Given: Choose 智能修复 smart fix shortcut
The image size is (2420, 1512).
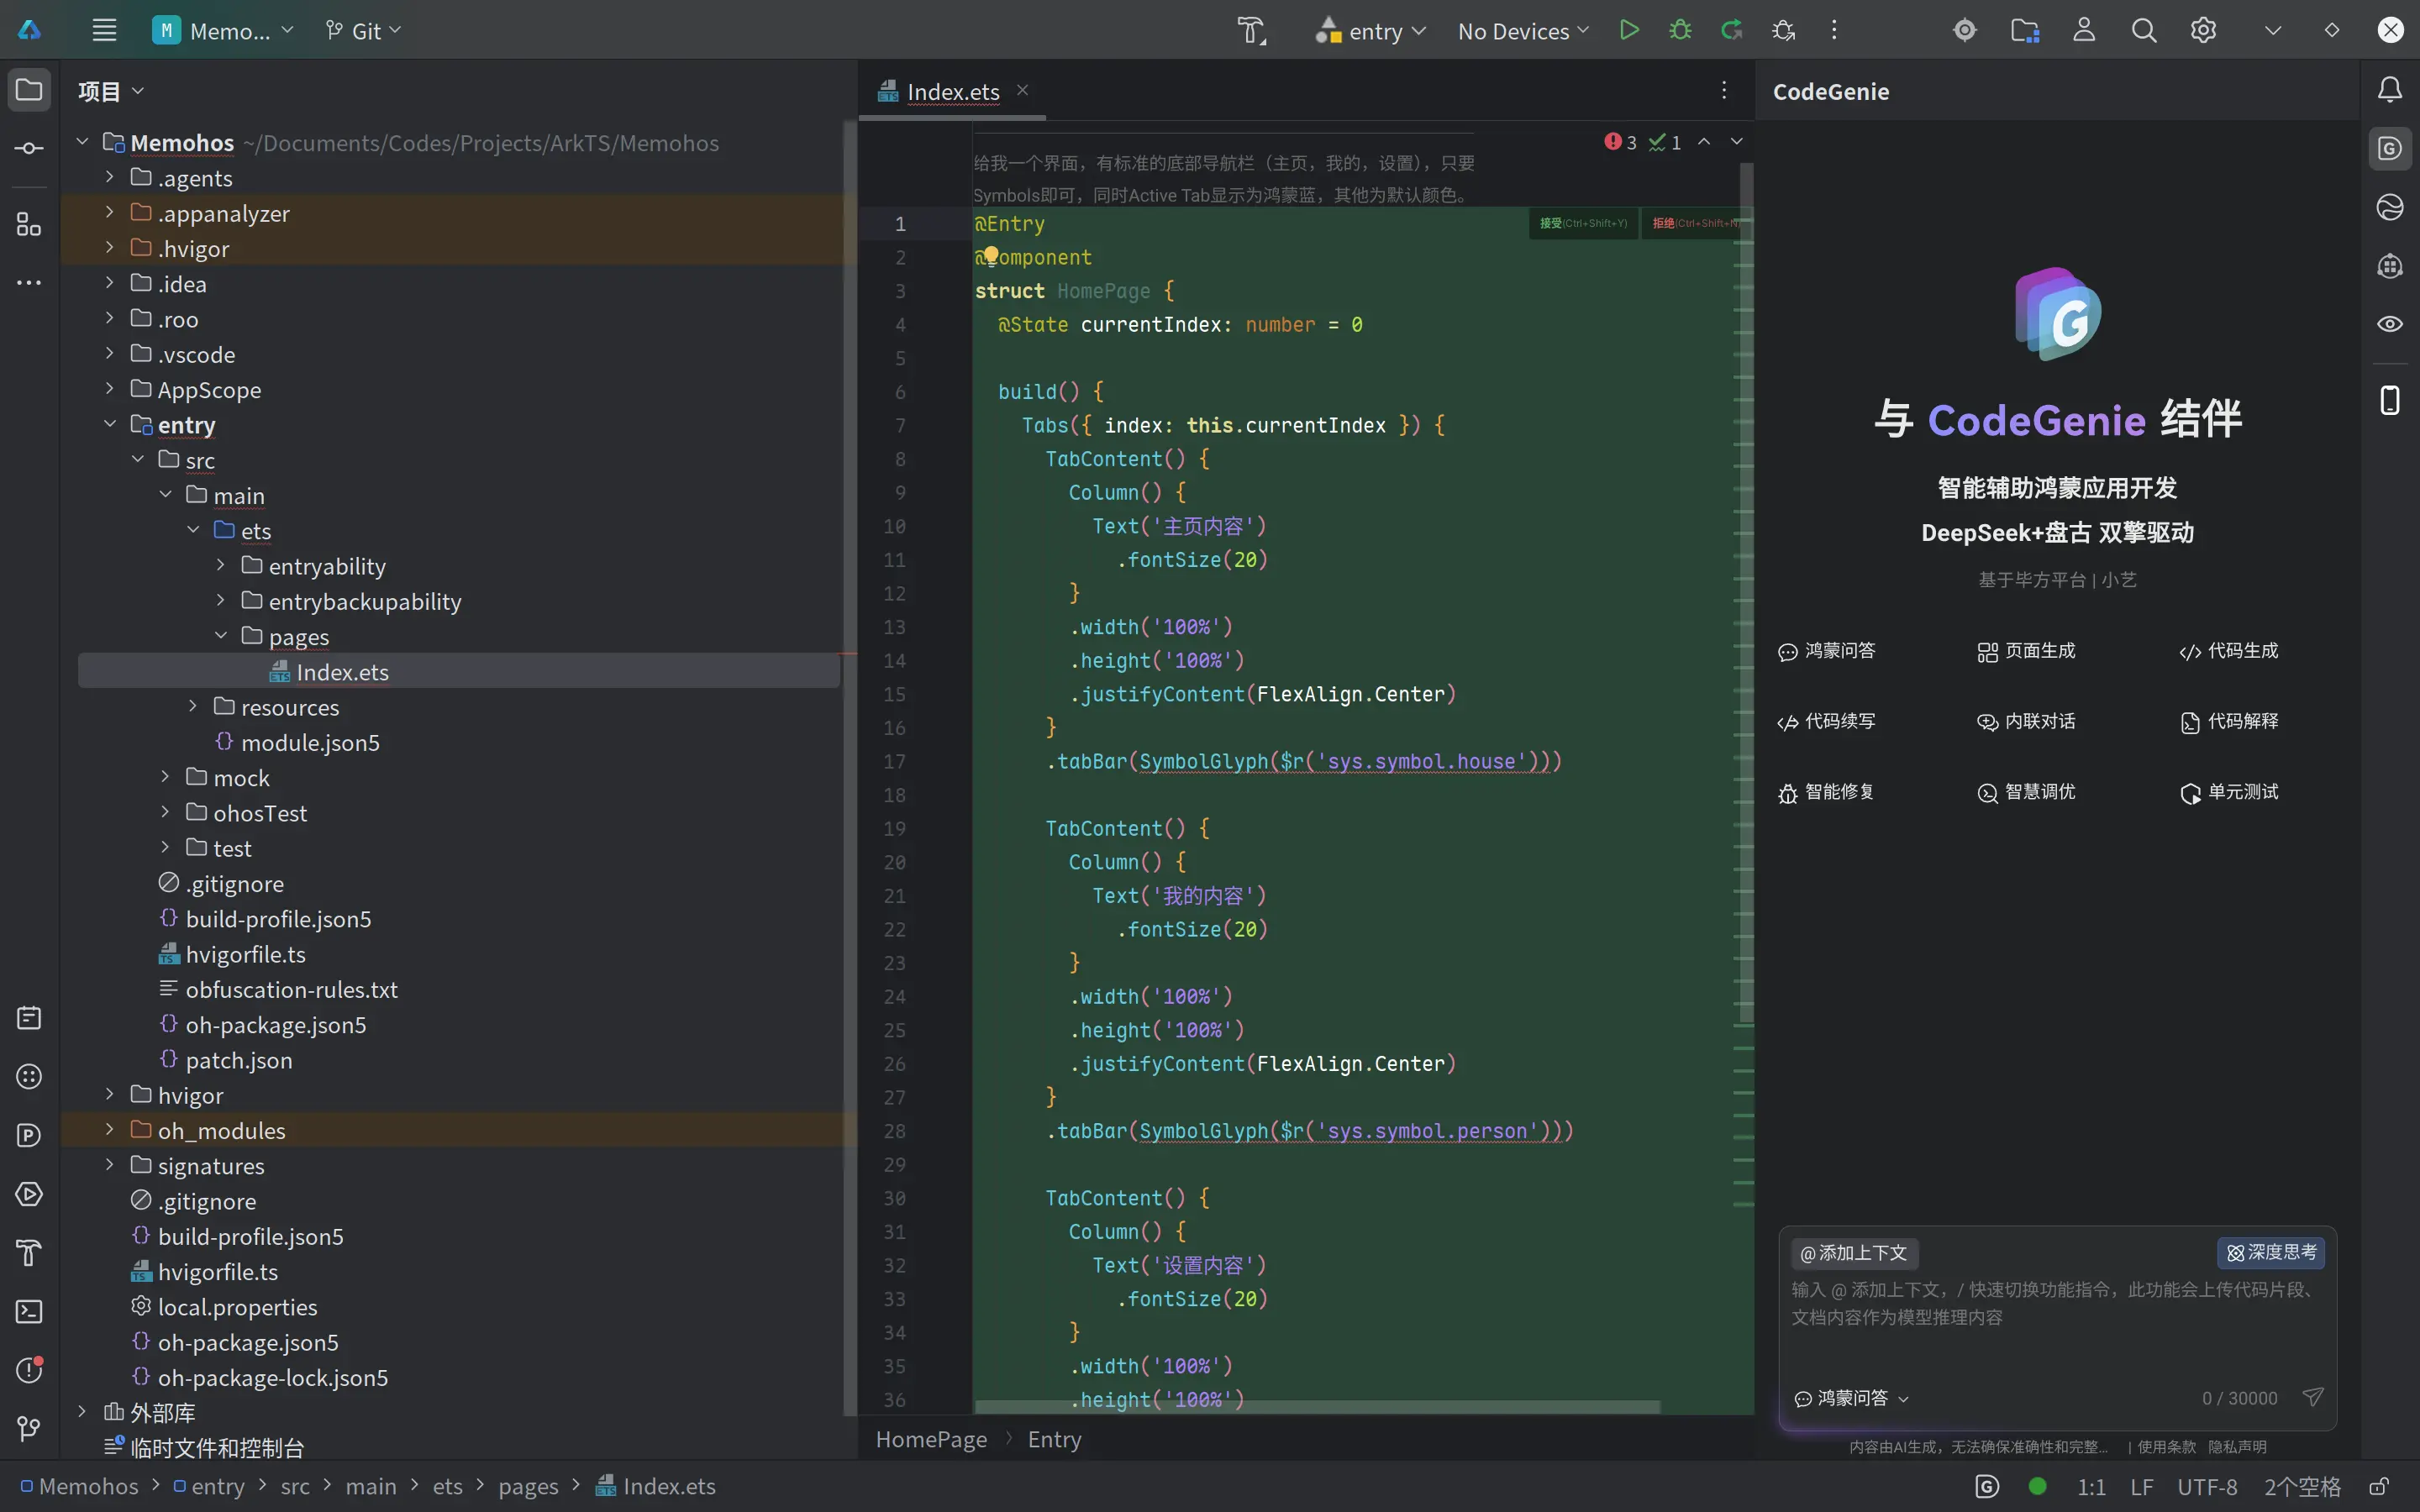Looking at the screenshot, I should click(1826, 792).
